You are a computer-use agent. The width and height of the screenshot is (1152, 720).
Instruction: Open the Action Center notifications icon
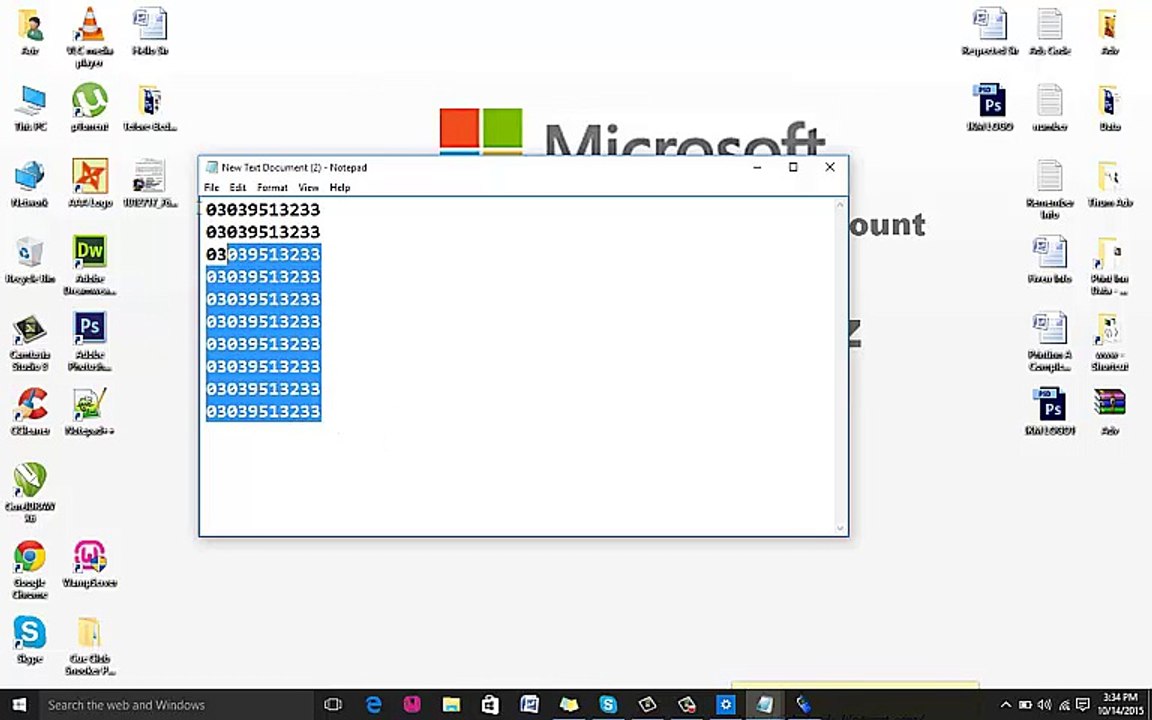point(1082,705)
